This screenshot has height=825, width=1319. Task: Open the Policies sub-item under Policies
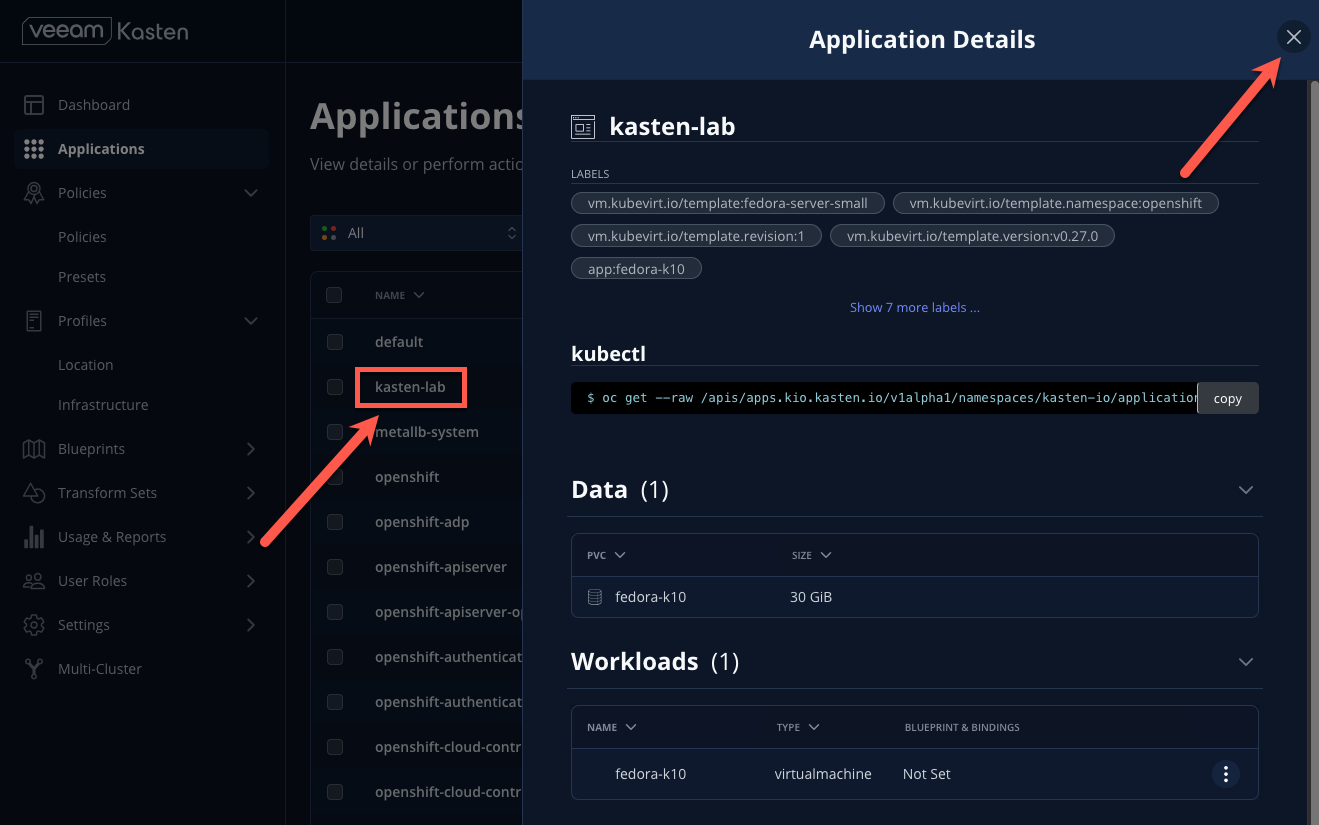(82, 237)
